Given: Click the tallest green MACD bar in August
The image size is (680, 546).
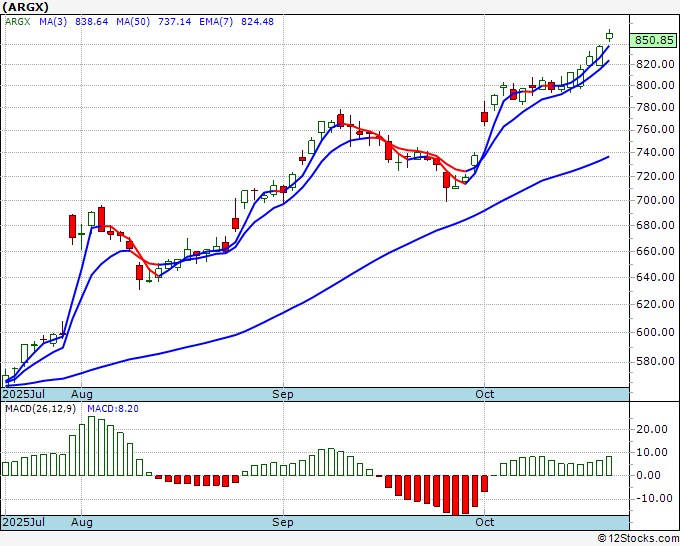Looking at the screenshot, I should (92, 446).
